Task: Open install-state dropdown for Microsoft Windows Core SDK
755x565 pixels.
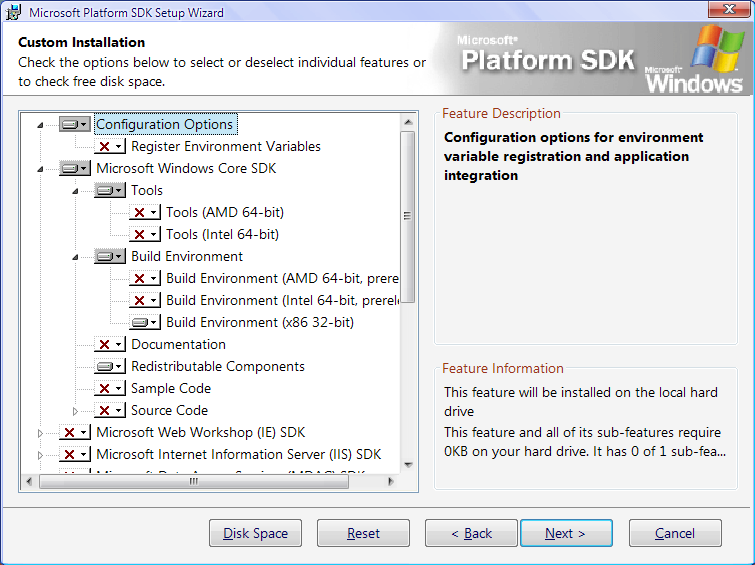Action: pyautogui.click(x=75, y=169)
